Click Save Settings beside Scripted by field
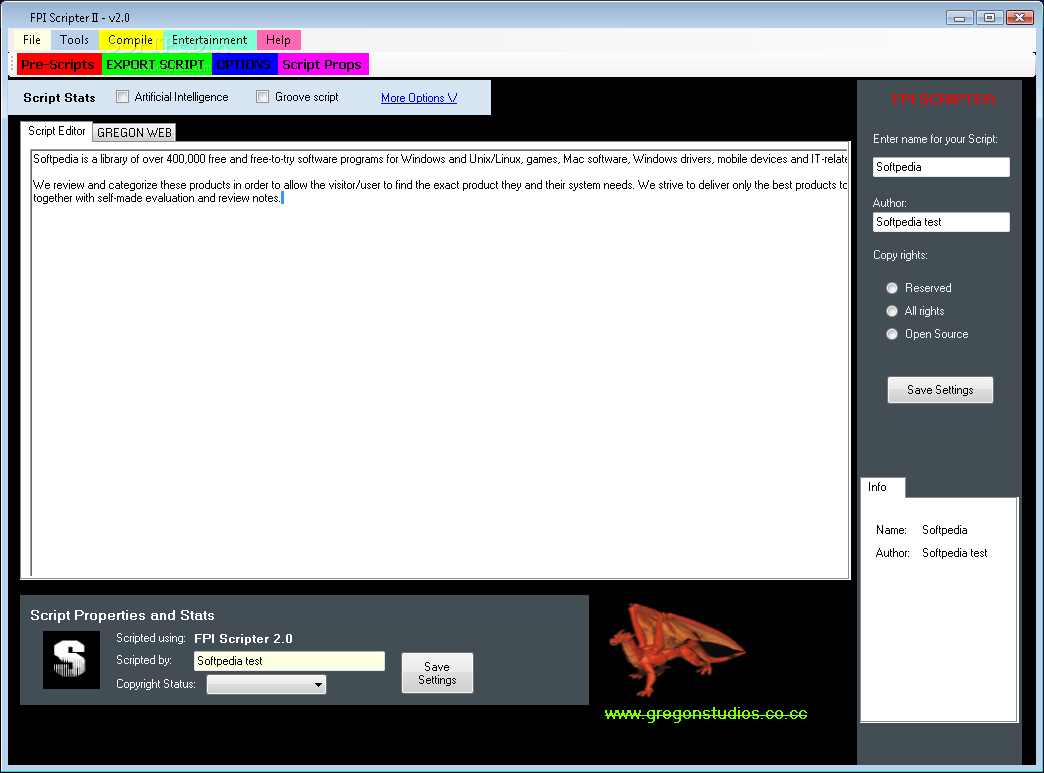Screen dimensions: 1044x773 [437, 673]
